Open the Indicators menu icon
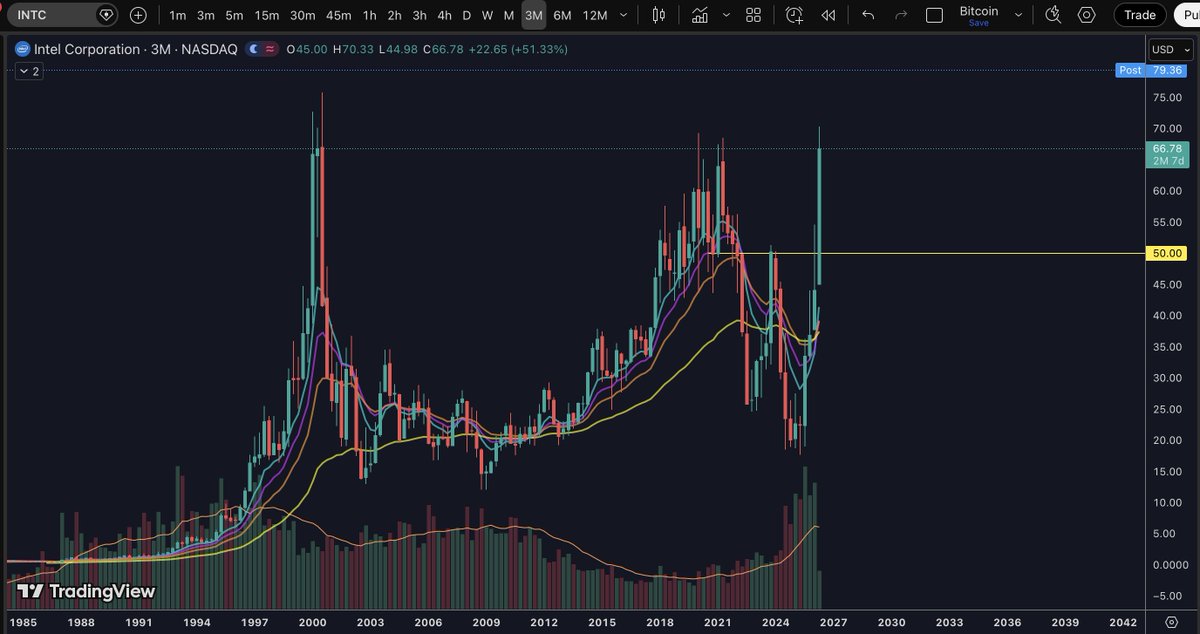 [700, 15]
